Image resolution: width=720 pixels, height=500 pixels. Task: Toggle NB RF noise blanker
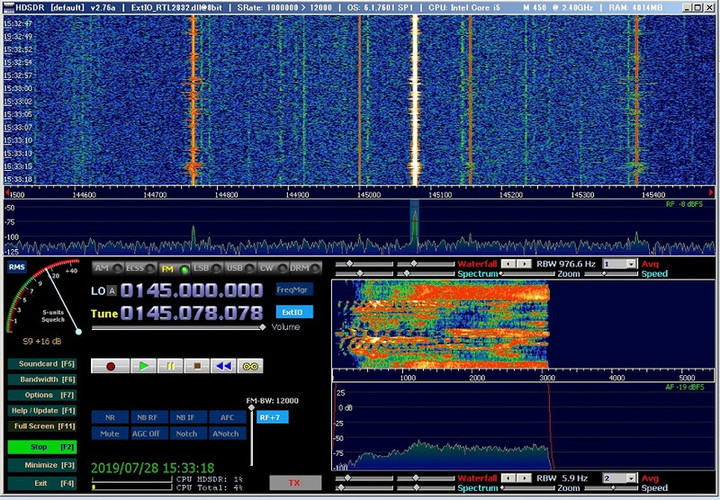click(149, 417)
